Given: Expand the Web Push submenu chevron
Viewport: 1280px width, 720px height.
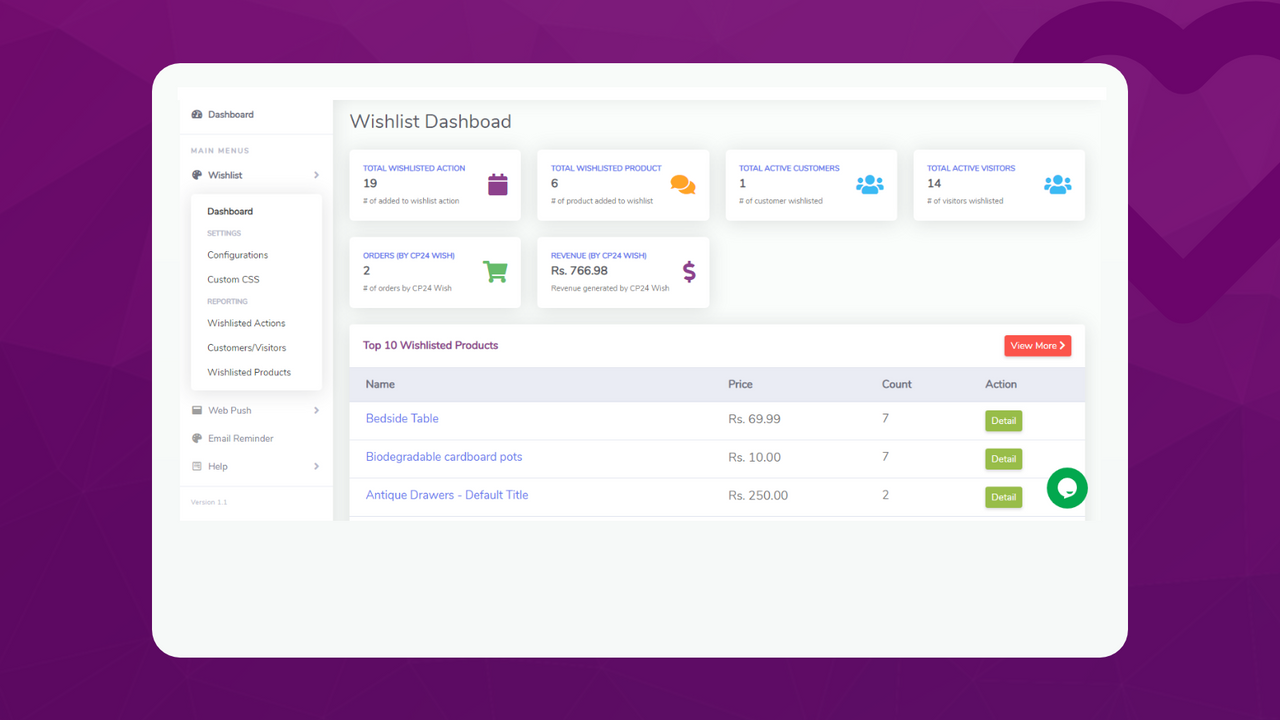Looking at the screenshot, I should coord(316,410).
